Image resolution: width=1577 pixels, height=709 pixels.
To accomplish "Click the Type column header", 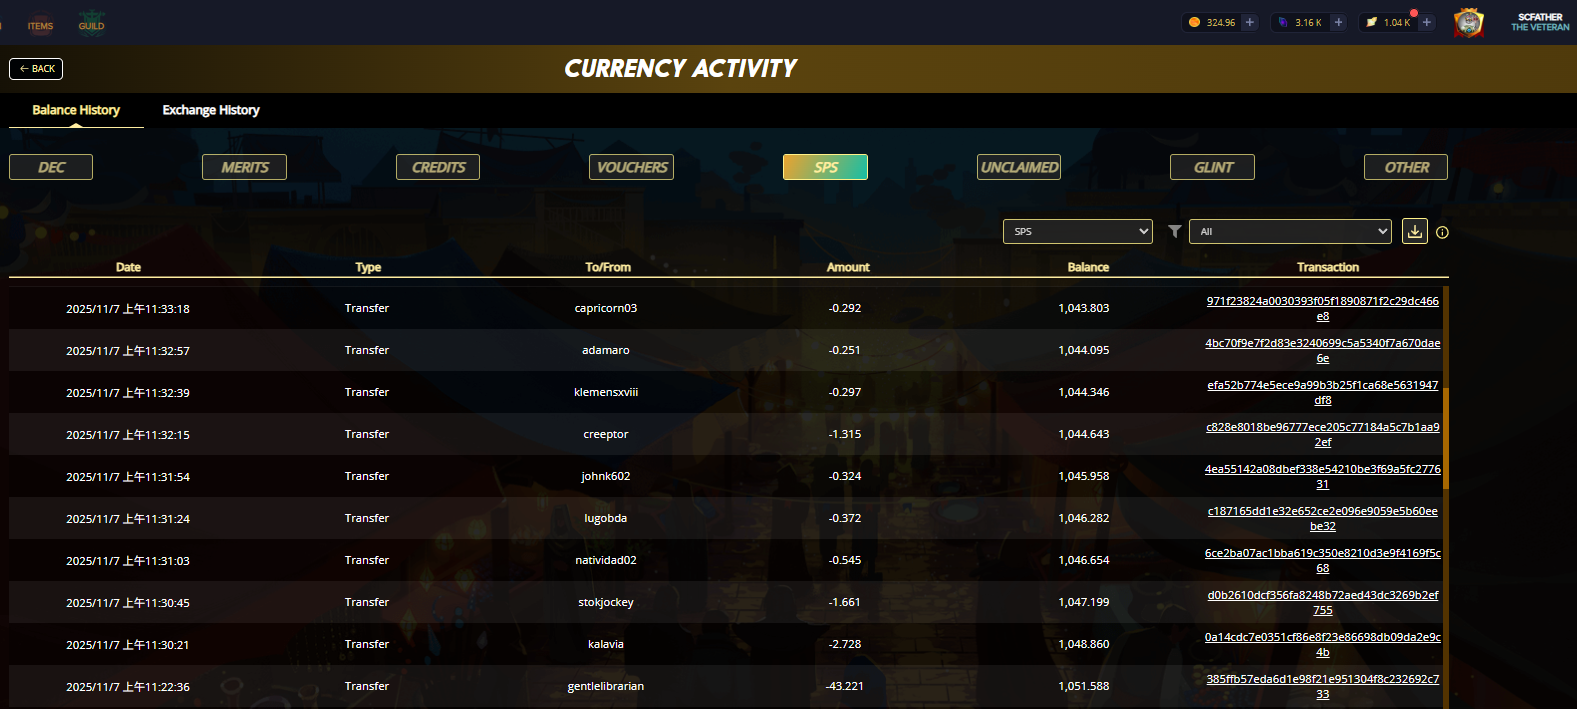I will pos(368,267).
